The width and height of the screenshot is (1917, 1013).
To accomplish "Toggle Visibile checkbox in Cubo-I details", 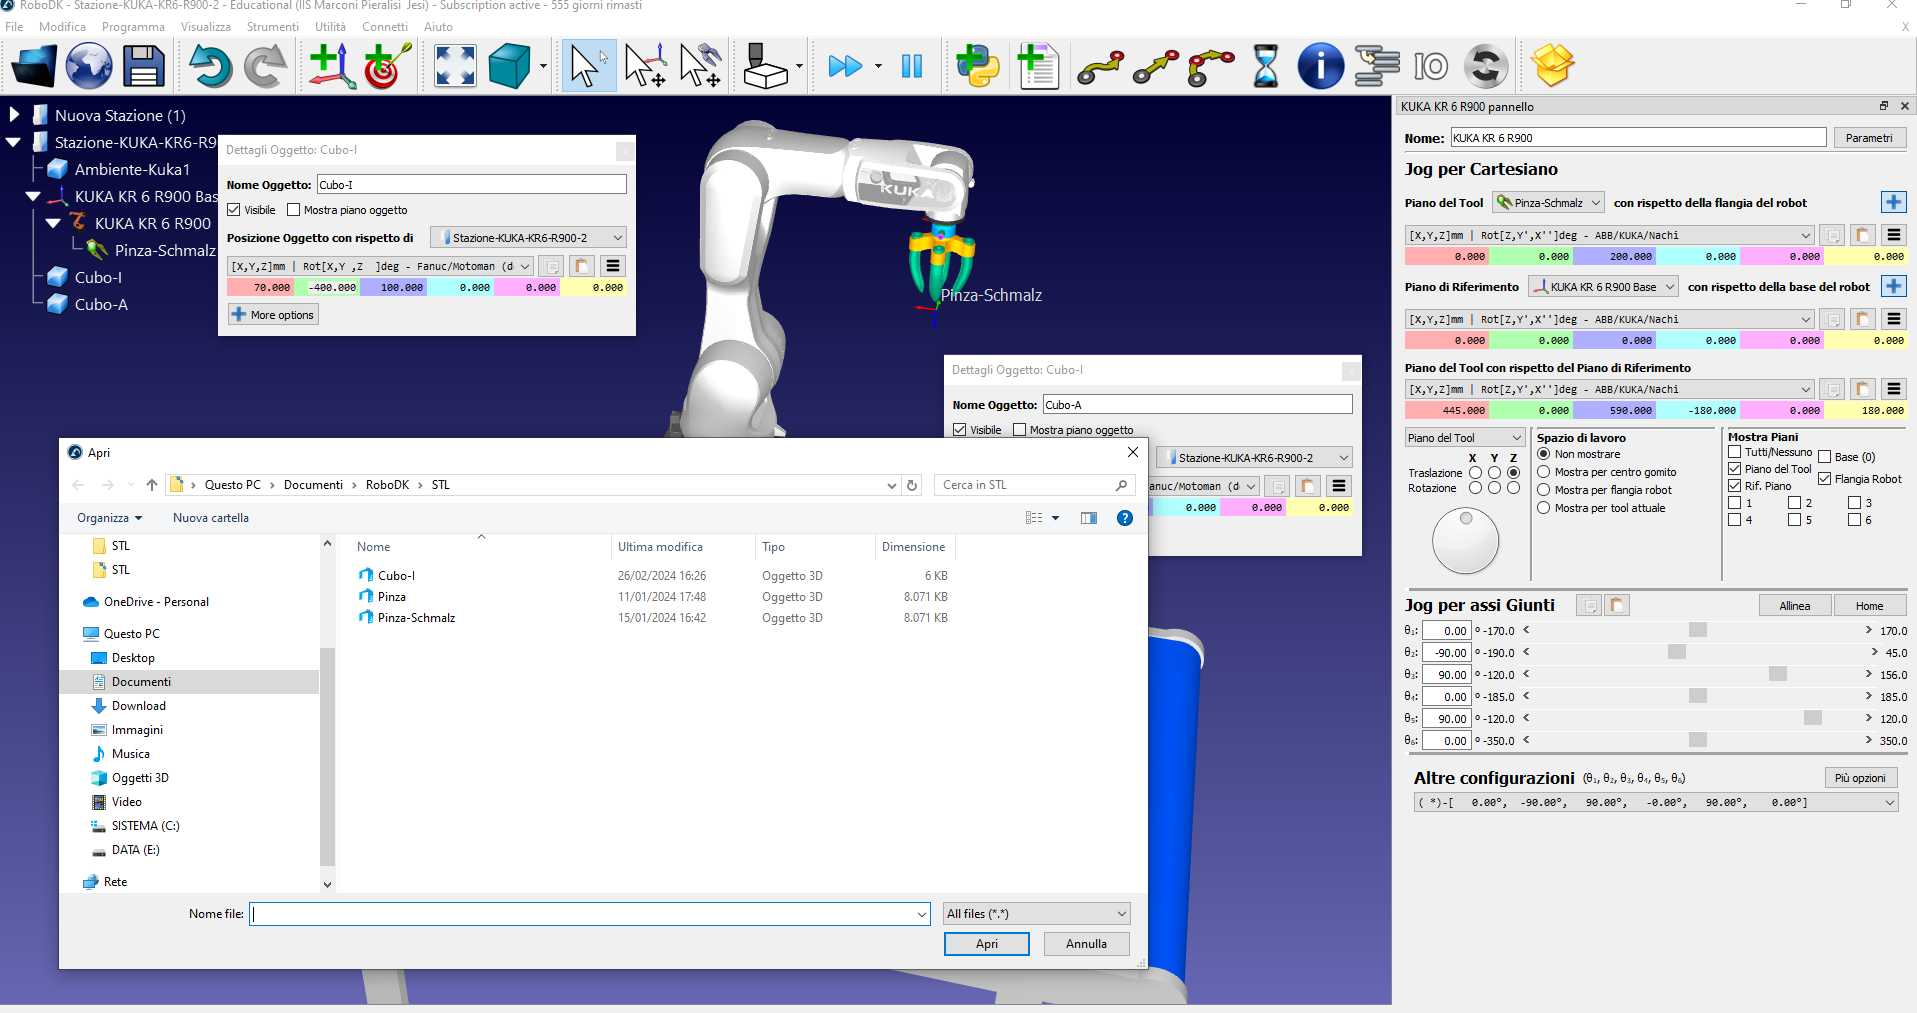I will 234,210.
